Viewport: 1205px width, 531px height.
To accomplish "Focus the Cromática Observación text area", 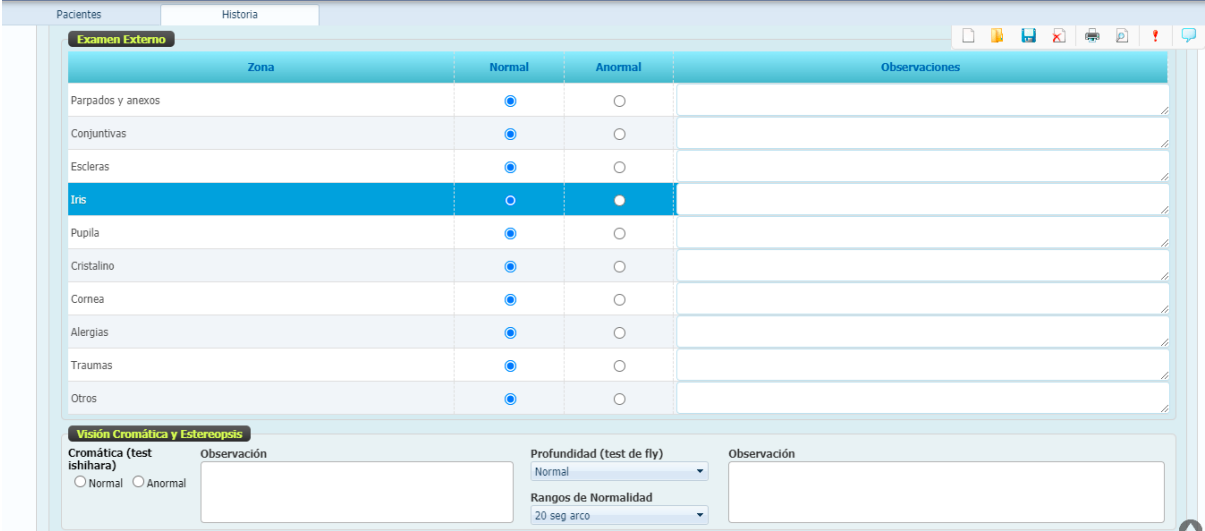I will pos(357,492).
